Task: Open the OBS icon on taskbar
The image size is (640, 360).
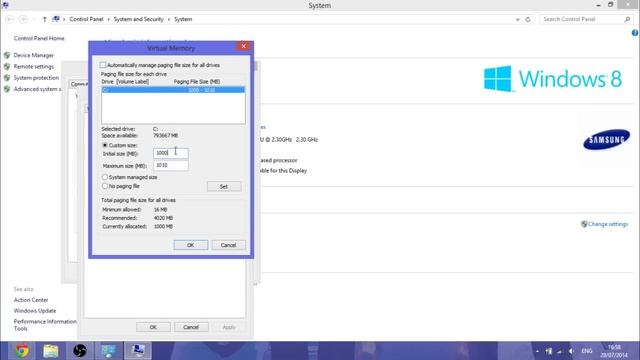Action: [80, 351]
